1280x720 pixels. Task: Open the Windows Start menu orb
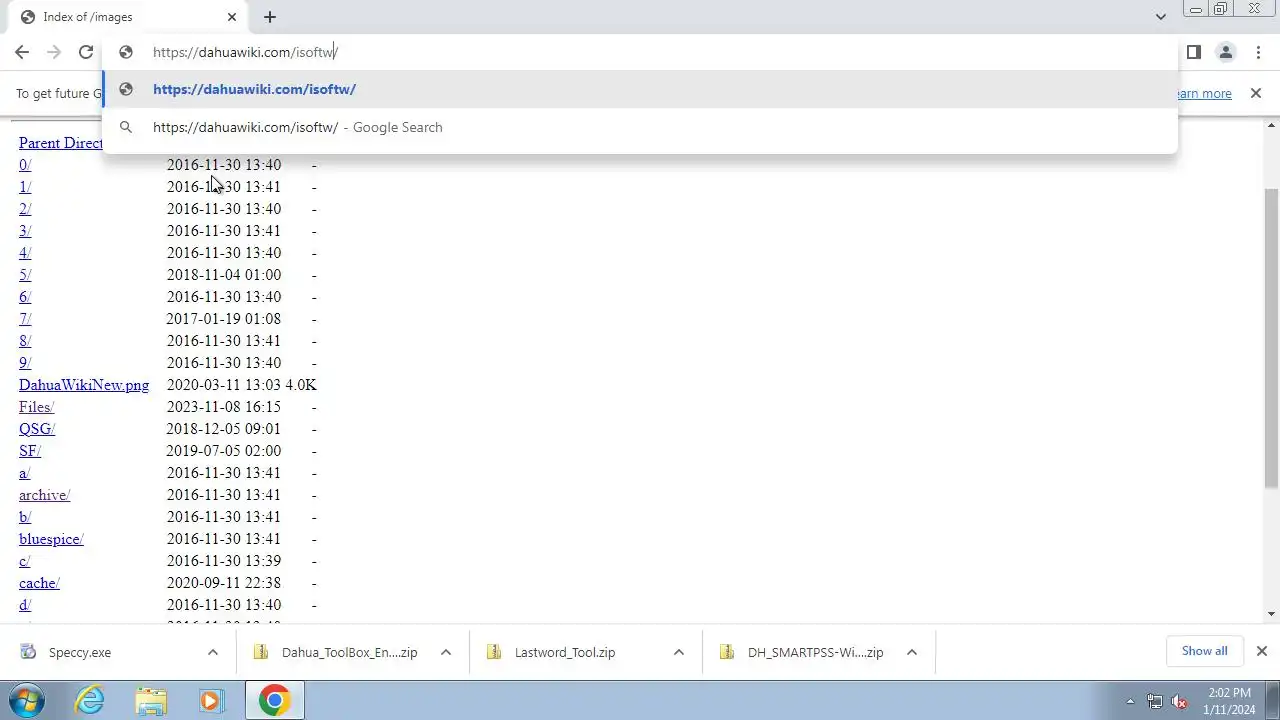coord(27,700)
